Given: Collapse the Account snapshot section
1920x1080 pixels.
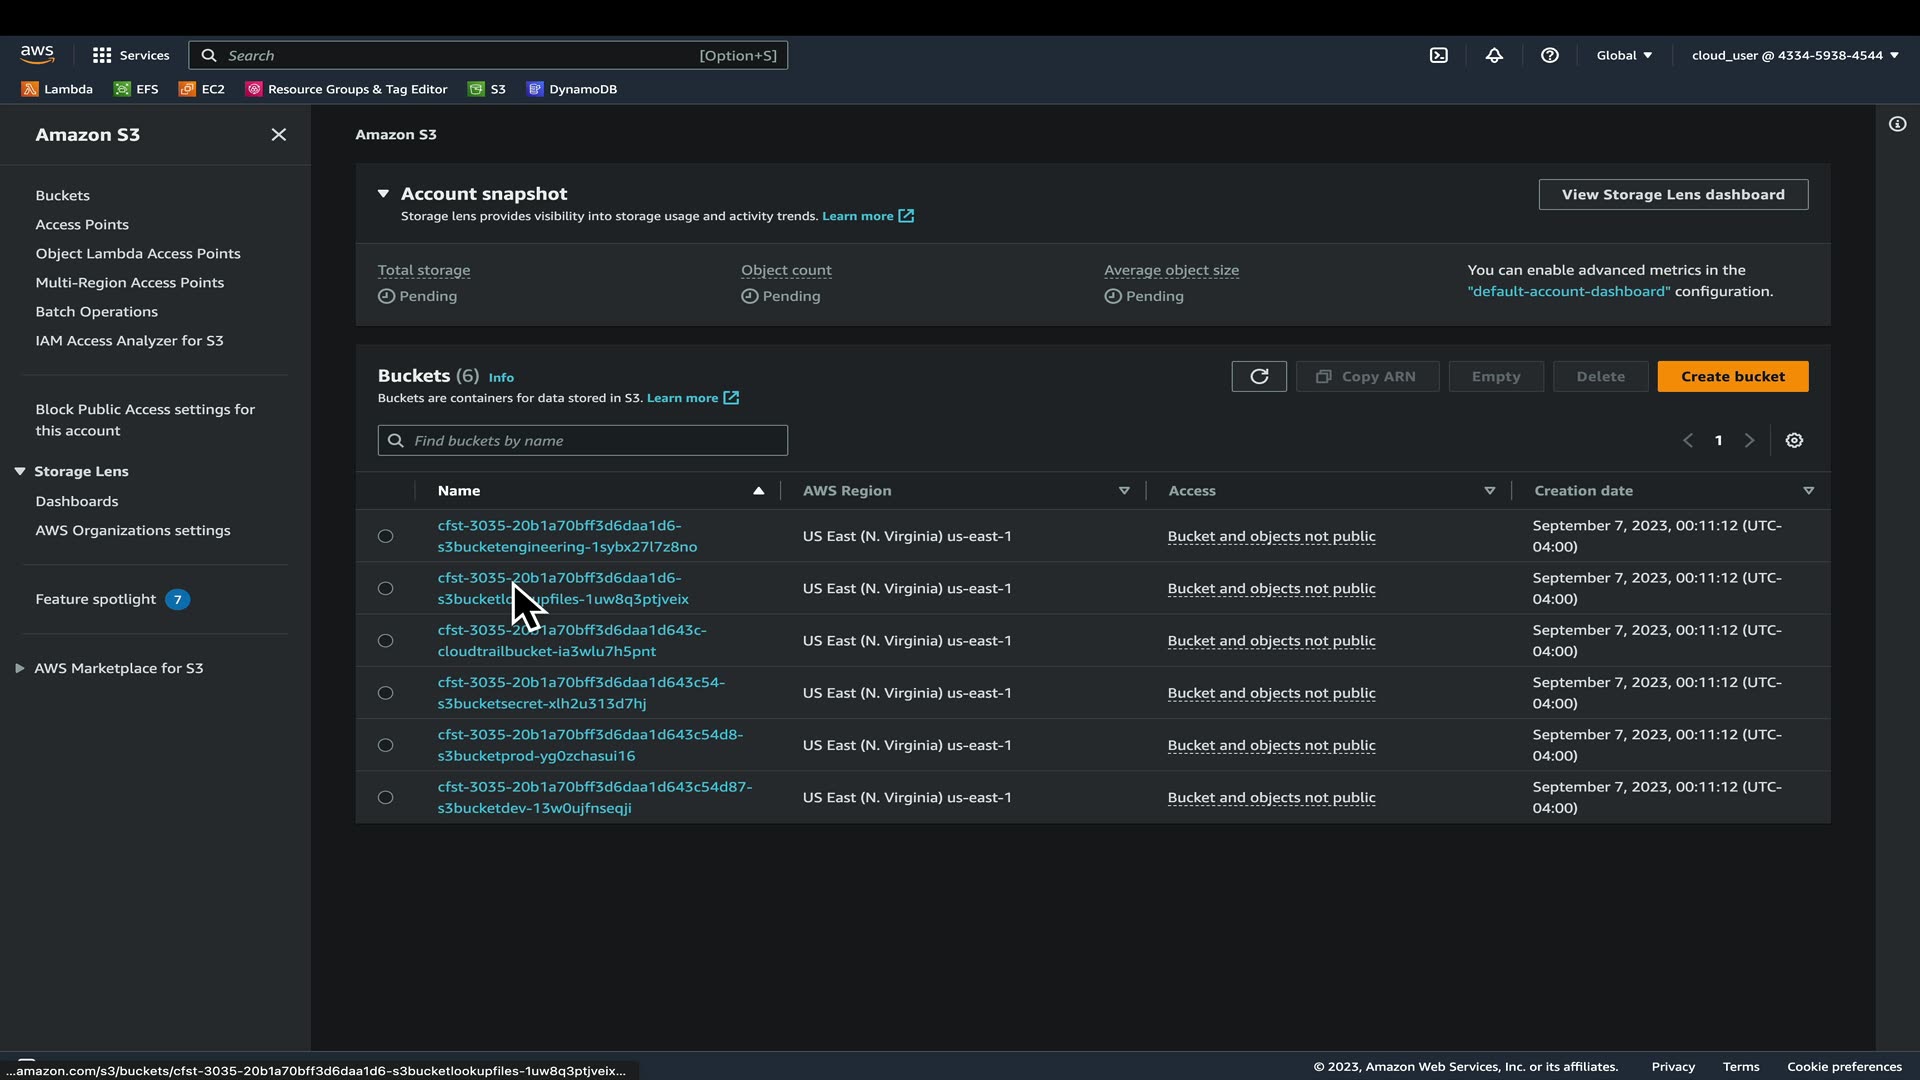Looking at the screenshot, I should pos(383,194).
